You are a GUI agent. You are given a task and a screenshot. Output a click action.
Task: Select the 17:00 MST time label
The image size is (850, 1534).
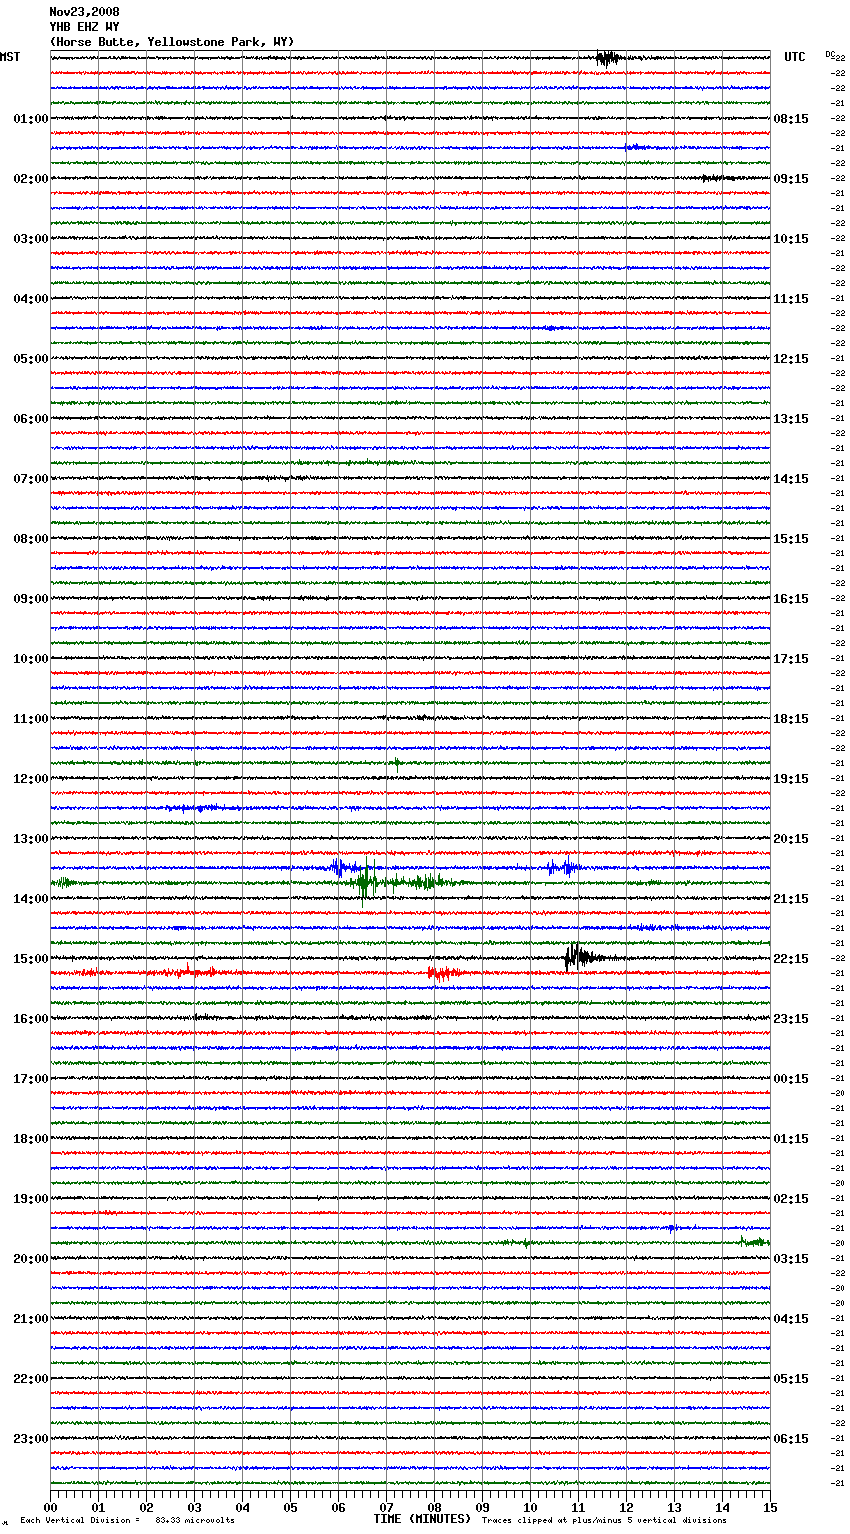click(31, 1079)
